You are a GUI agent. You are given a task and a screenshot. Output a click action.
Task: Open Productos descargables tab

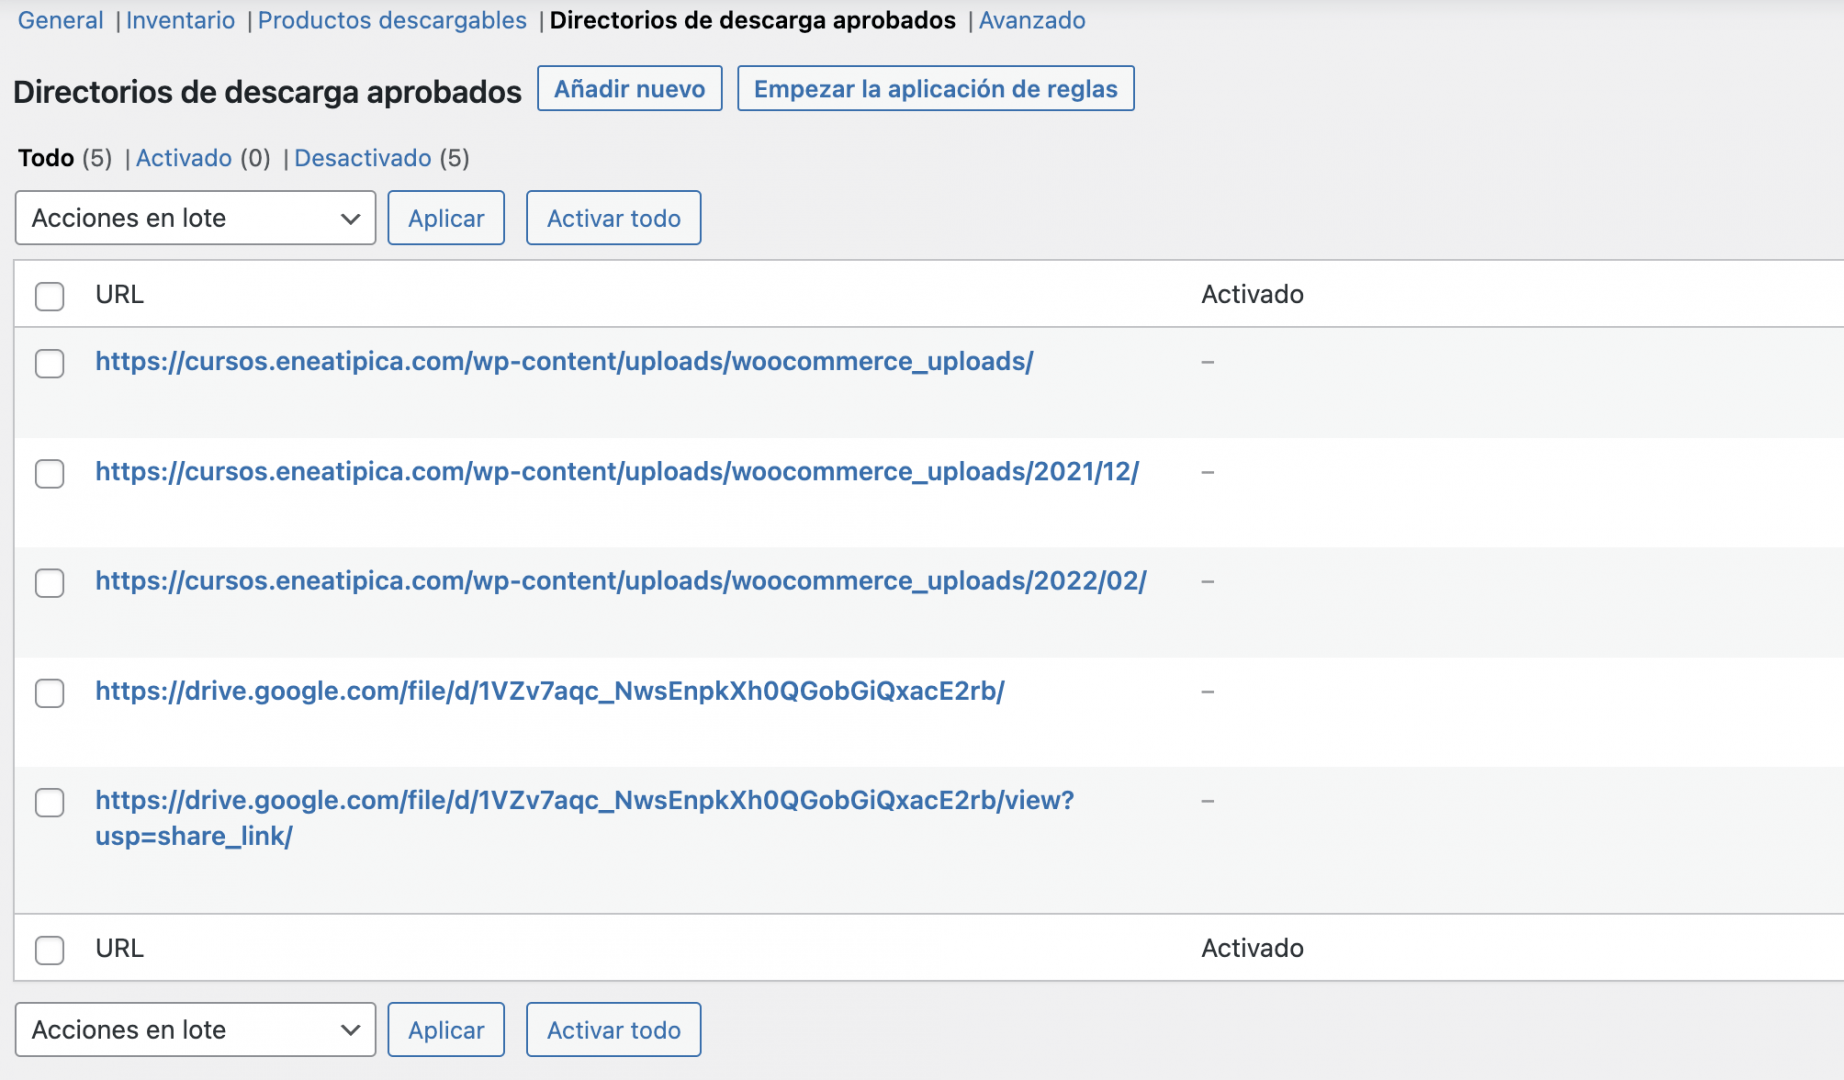392,20
